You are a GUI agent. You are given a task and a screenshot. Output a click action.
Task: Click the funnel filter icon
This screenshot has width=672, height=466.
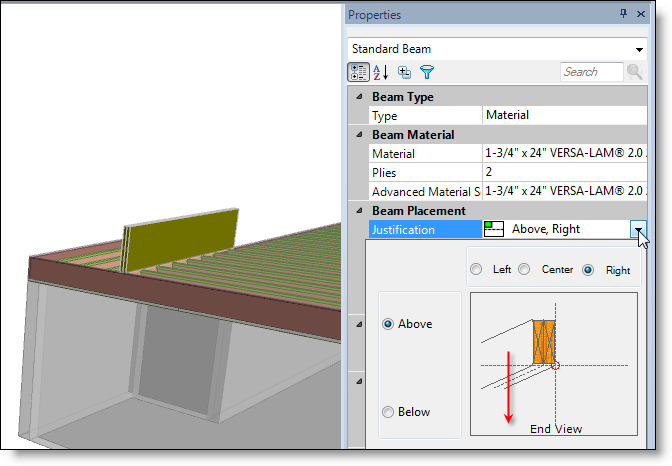[427, 72]
